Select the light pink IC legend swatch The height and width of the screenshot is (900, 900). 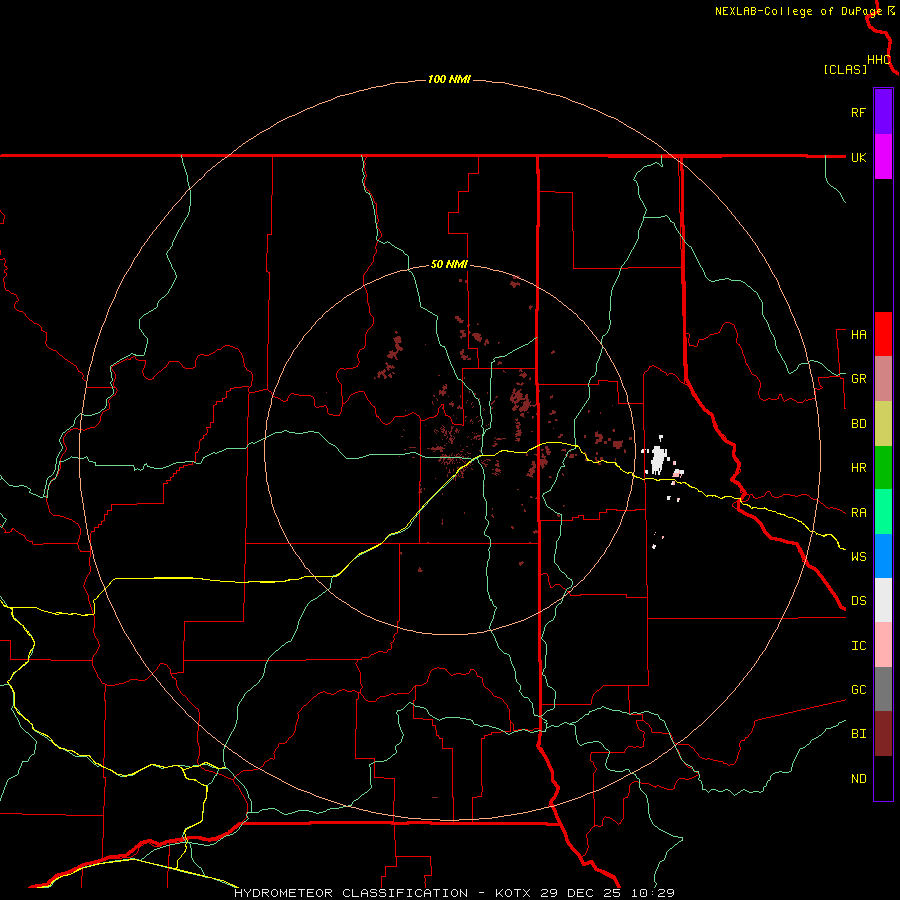(883, 645)
